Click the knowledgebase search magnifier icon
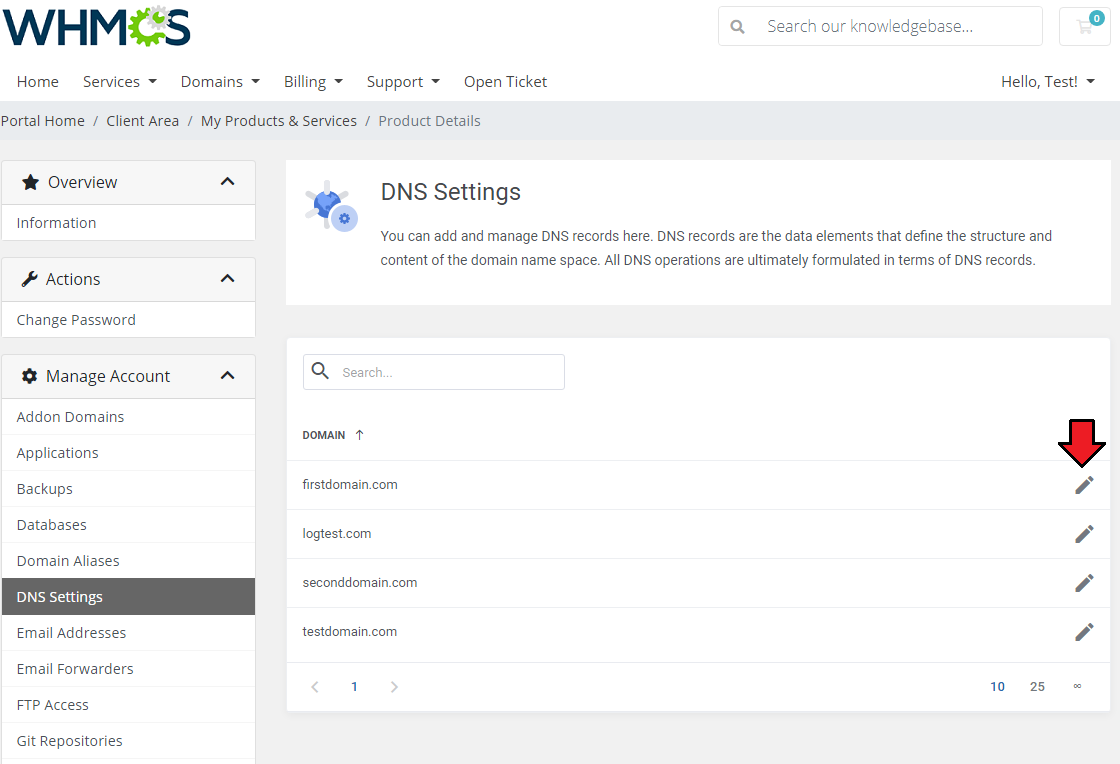Viewport: 1120px width, 764px height. [737, 27]
